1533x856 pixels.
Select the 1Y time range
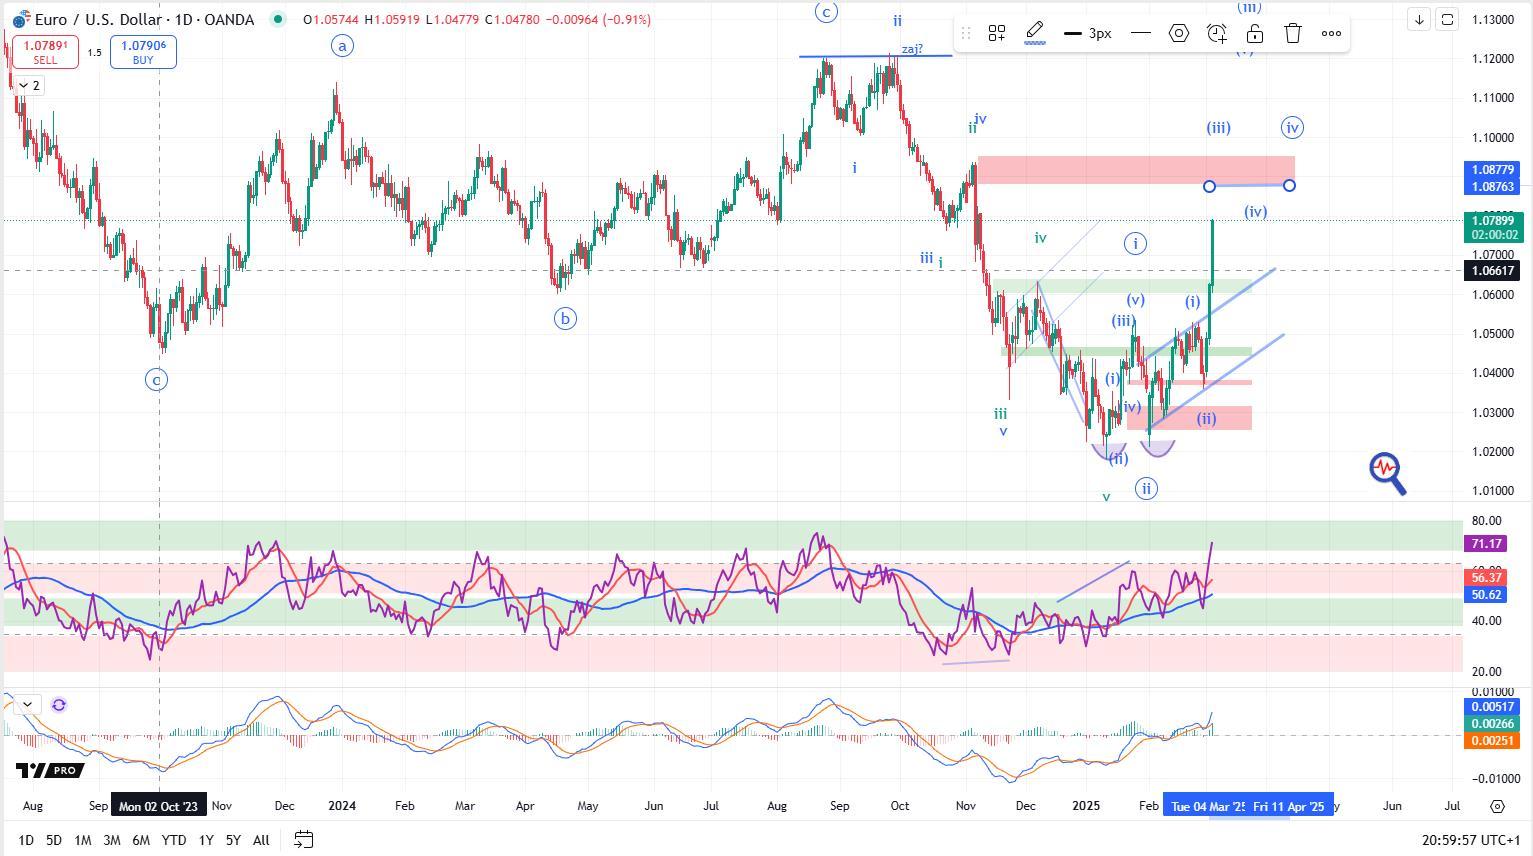point(206,840)
